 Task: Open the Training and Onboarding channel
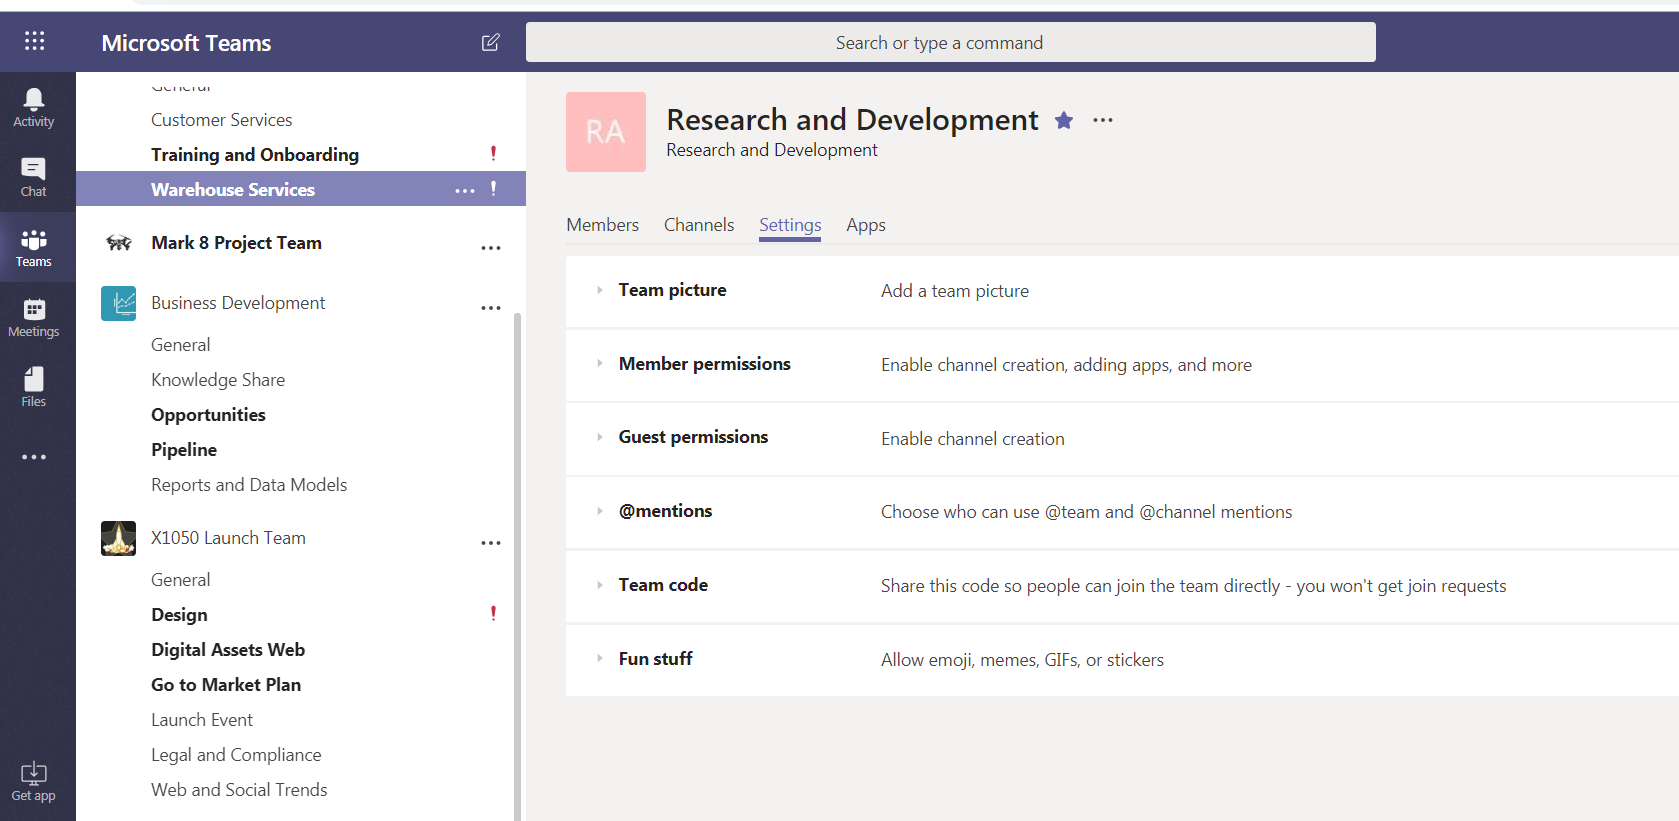(x=255, y=155)
